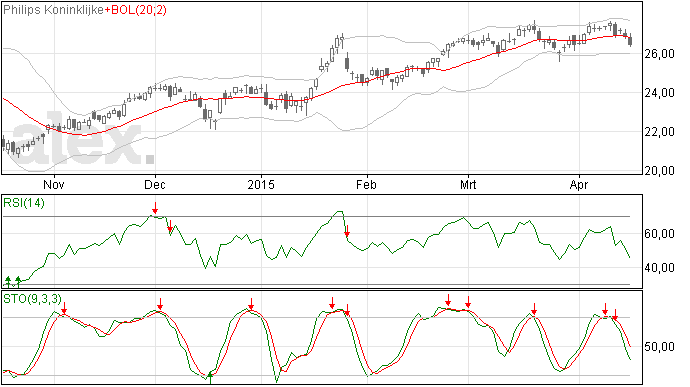Viewport: 690px width, 387px height.
Task: Click the 24,00 price axis label
Action: pos(659,93)
